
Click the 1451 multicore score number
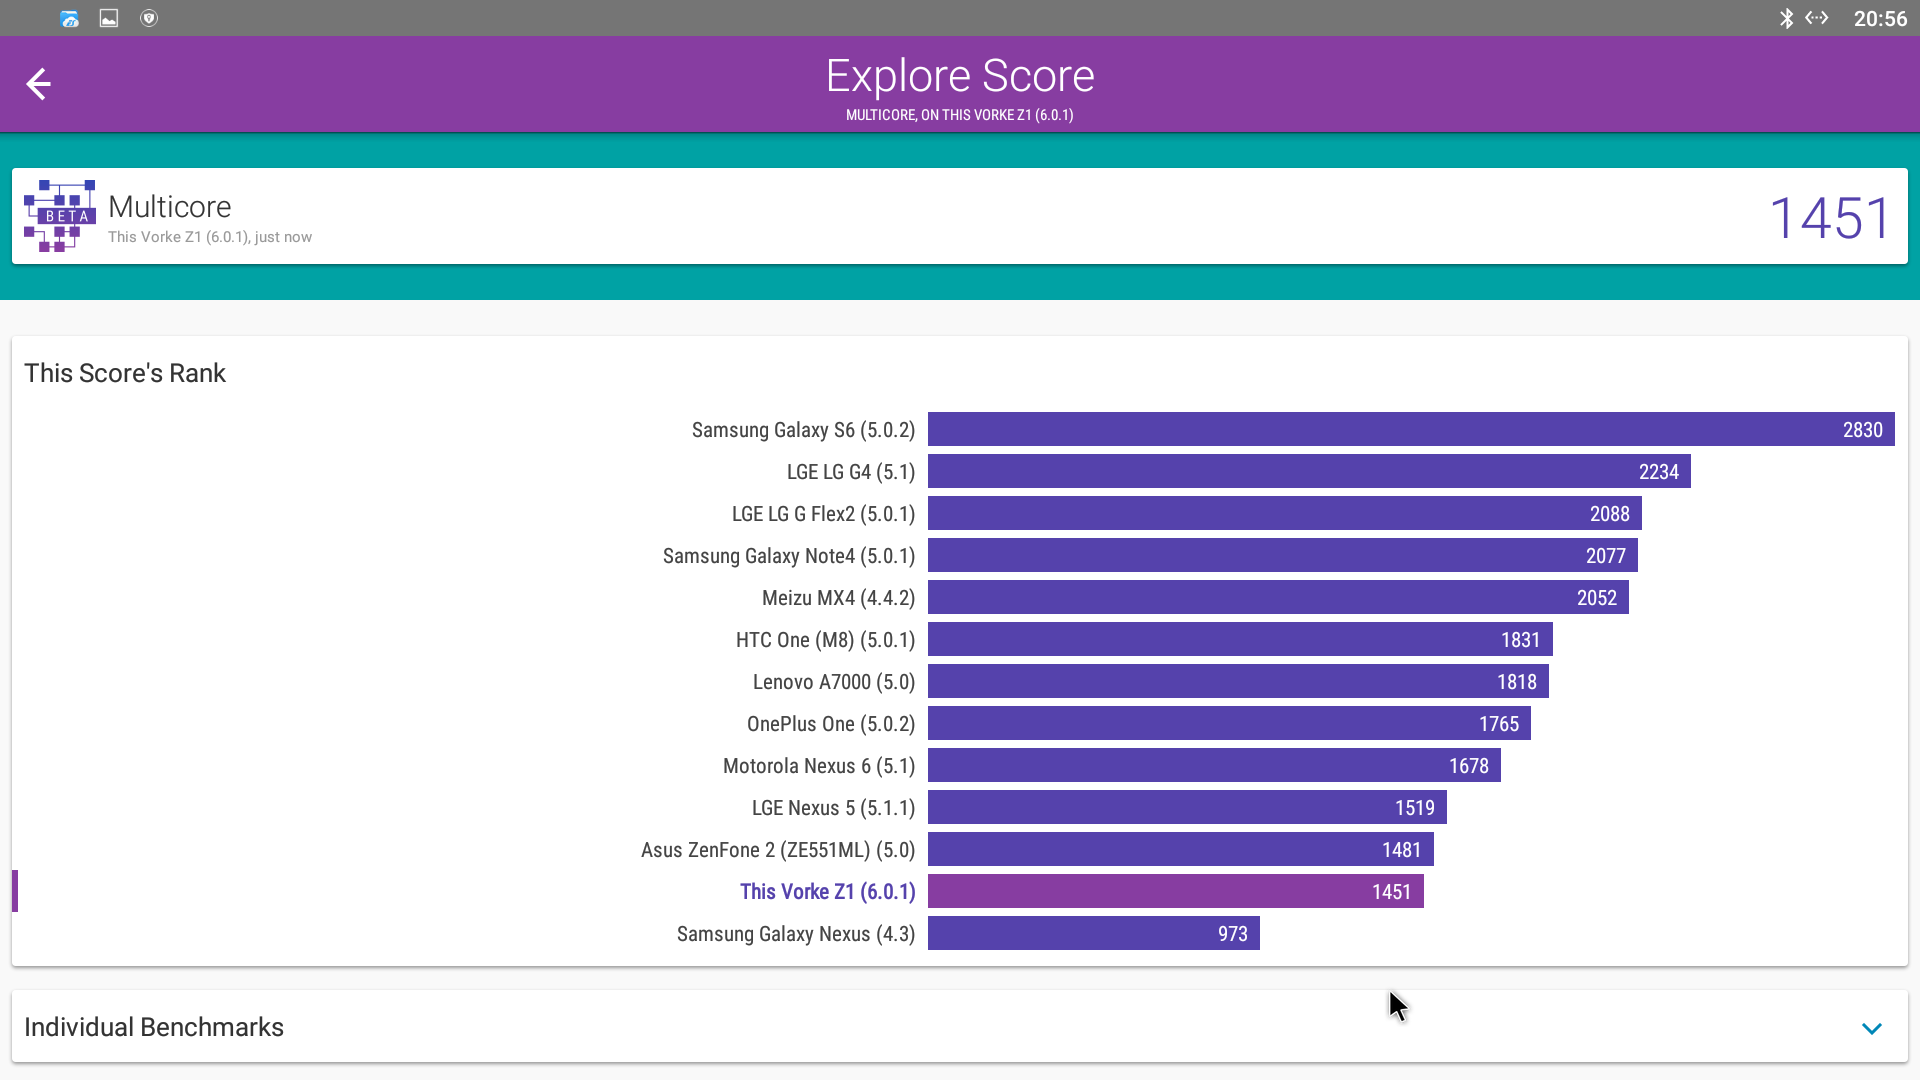(x=1829, y=218)
